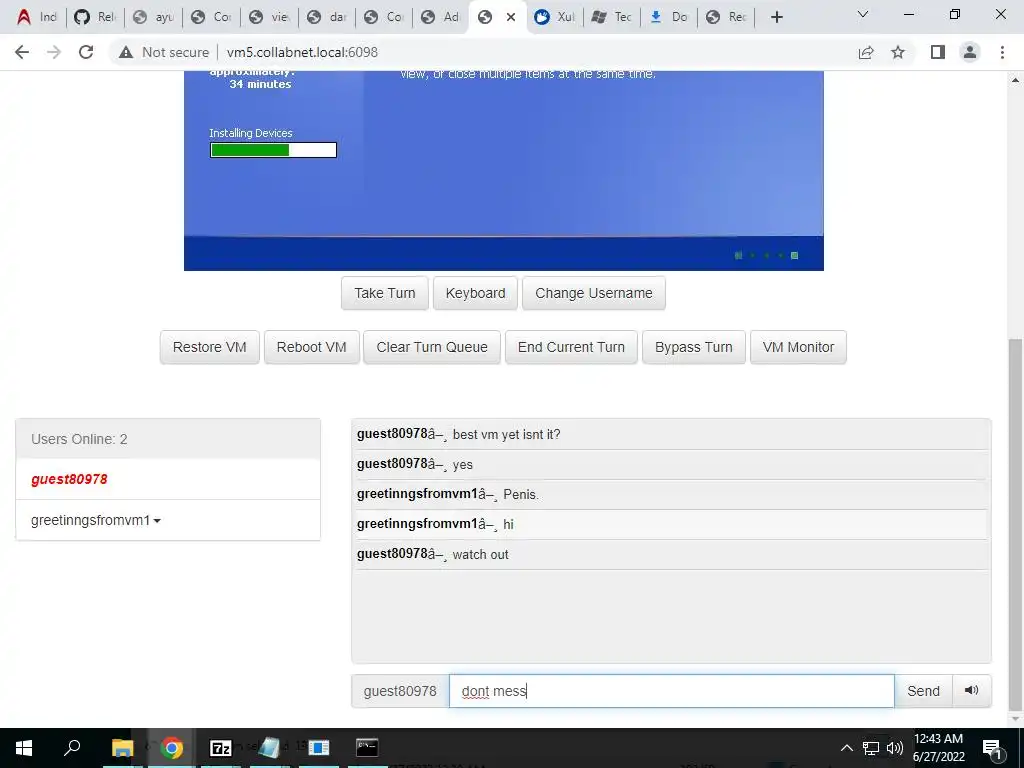Switch to the 'dar' browser tab
Viewport: 1024px width, 768px height.
328,17
